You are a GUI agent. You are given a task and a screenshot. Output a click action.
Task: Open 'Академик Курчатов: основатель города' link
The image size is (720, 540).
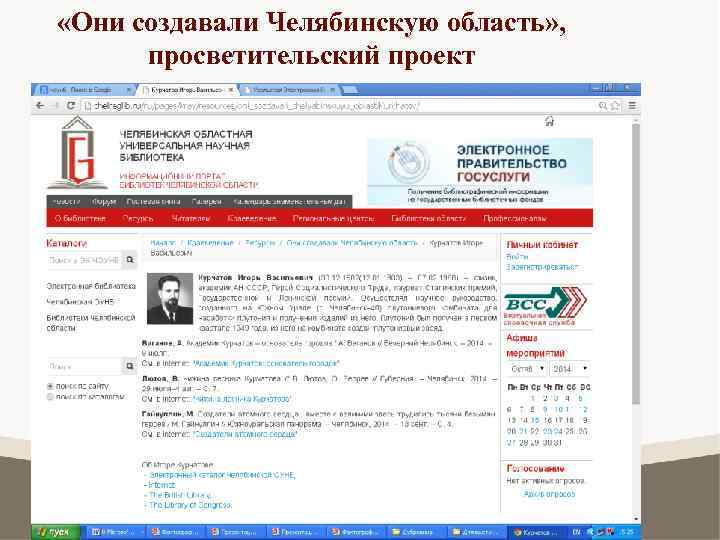[266, 363]
